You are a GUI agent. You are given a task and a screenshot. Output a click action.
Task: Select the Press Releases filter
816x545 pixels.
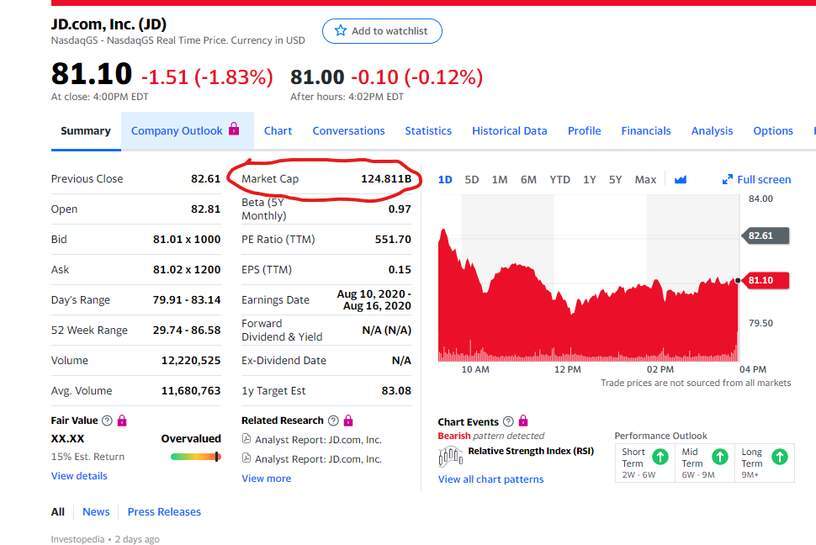click(x=164, y=512)
